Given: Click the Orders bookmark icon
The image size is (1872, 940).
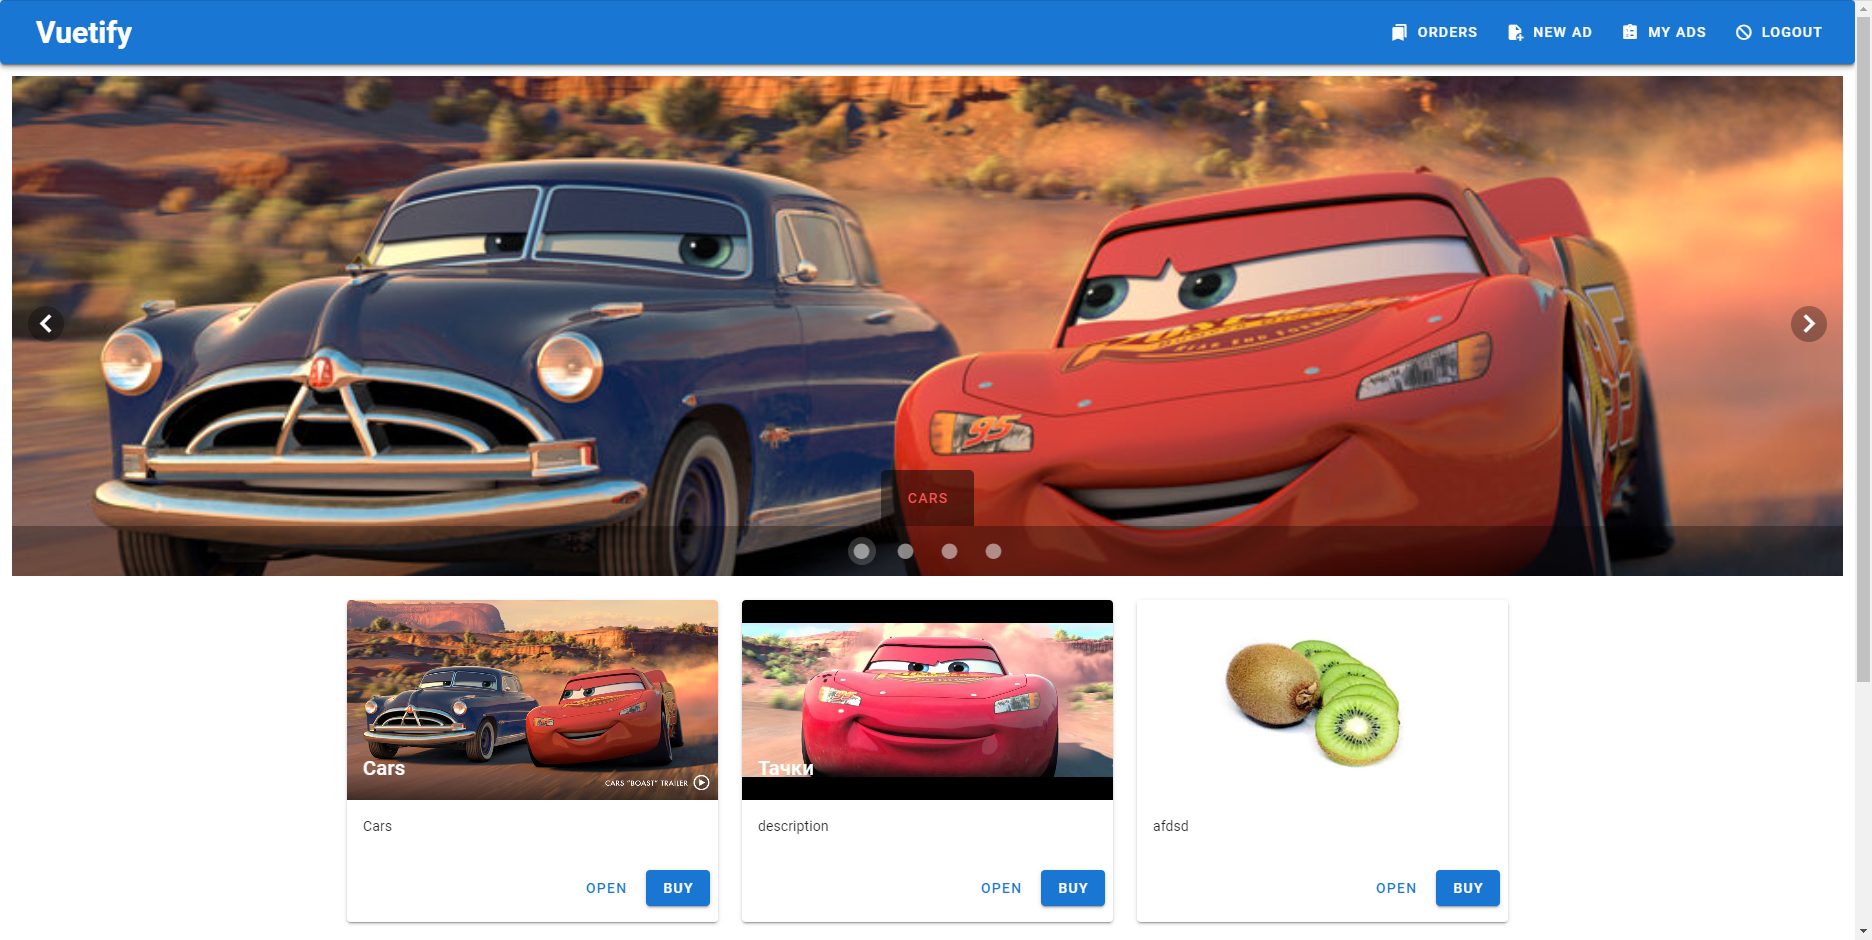Looking at the screenshot, I should [x=1399, y=33].
